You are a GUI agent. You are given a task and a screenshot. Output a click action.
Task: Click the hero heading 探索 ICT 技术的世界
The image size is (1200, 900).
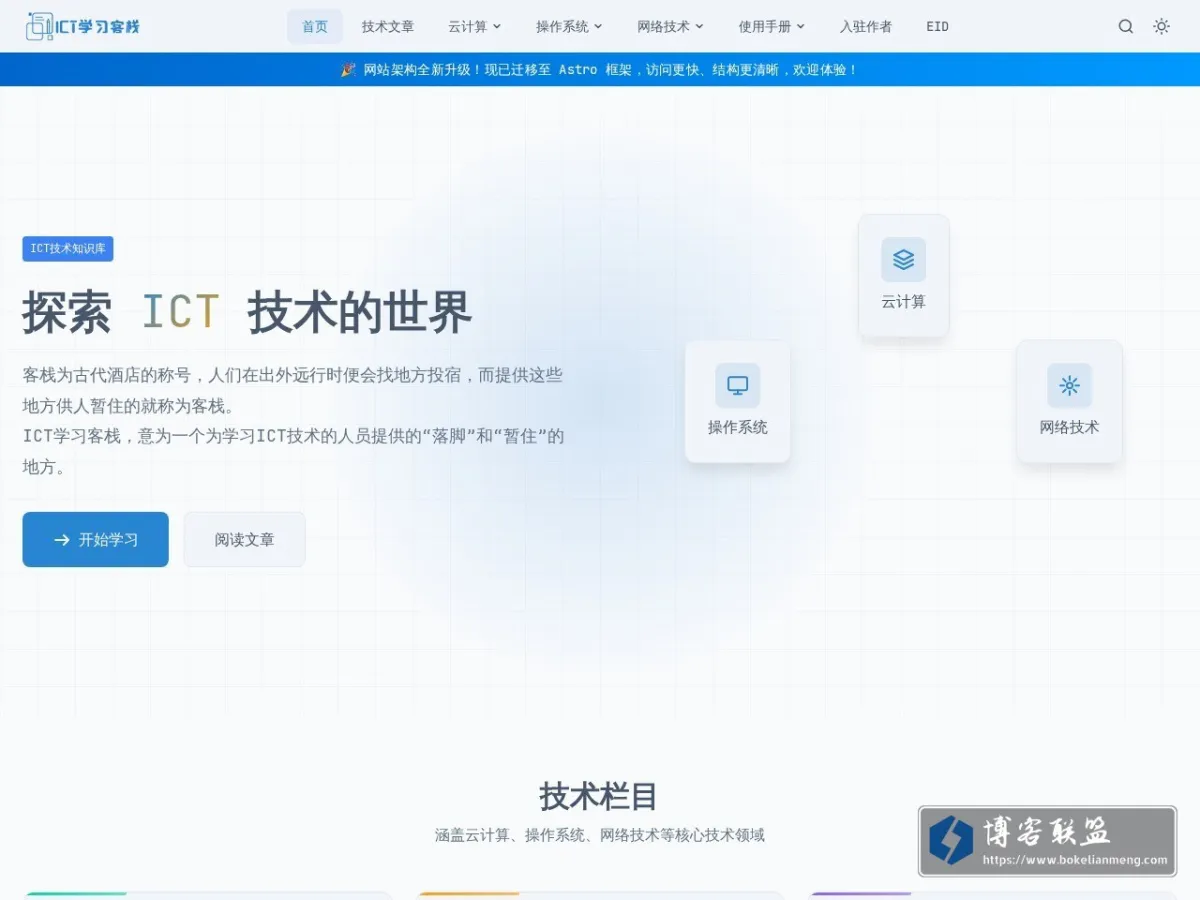click(x=247, y=312)
